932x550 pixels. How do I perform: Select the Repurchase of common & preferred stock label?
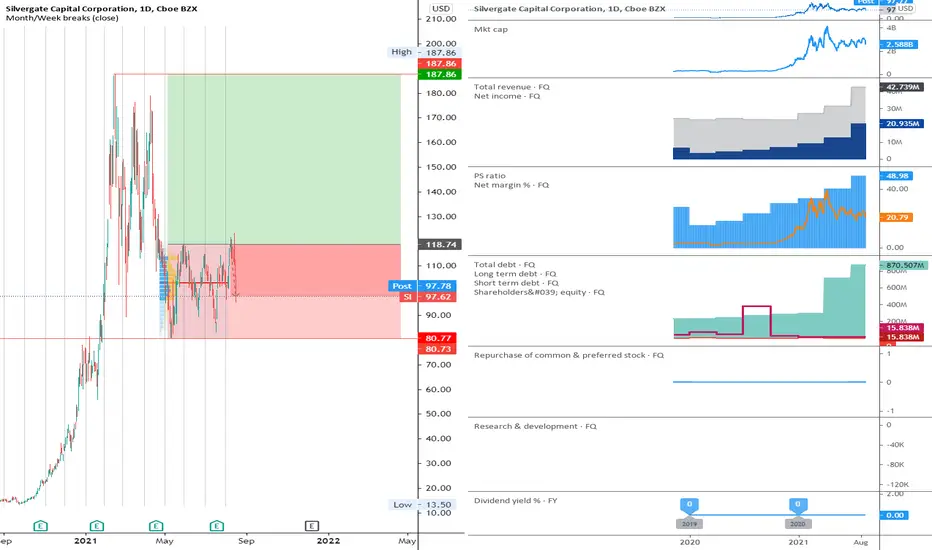(x=569, y=356)
